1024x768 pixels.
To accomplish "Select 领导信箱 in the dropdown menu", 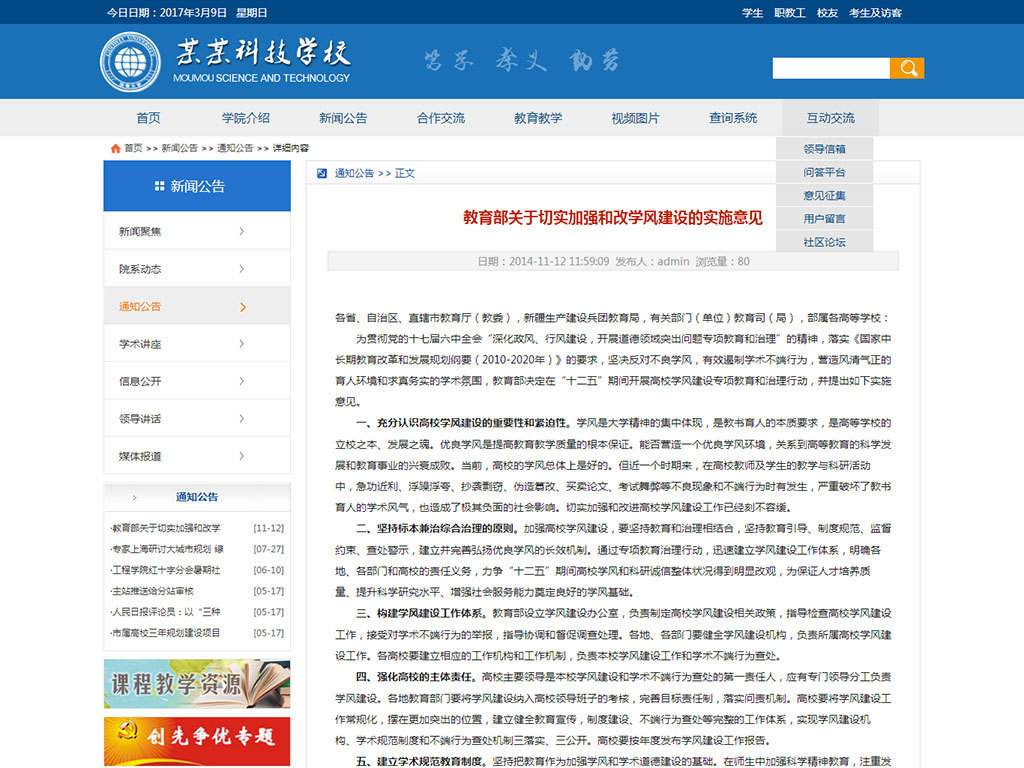I will [x=824, y=149].
